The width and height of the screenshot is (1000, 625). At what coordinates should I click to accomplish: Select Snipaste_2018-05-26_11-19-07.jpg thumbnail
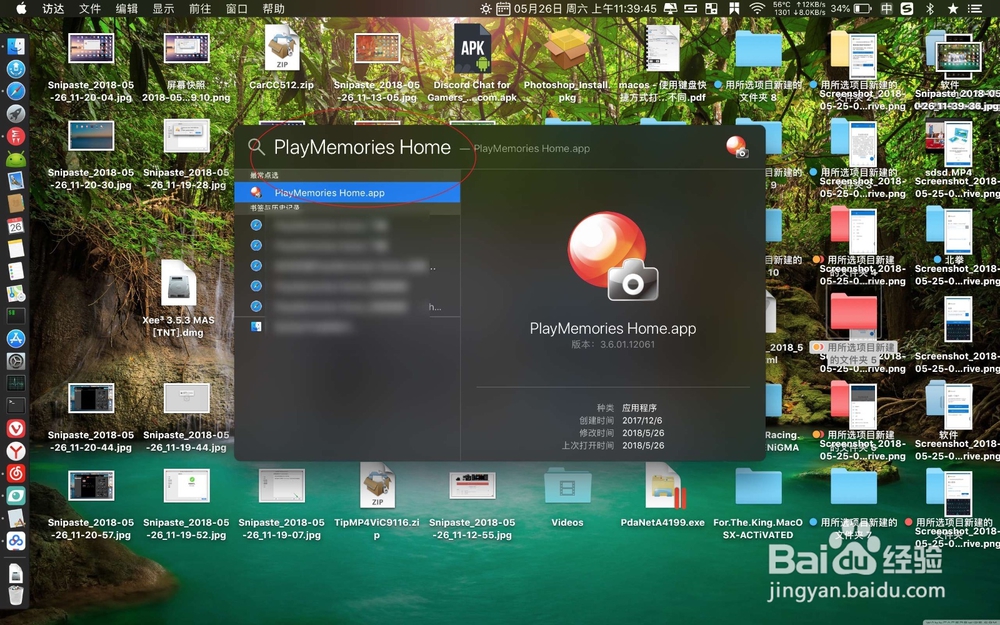282,485
